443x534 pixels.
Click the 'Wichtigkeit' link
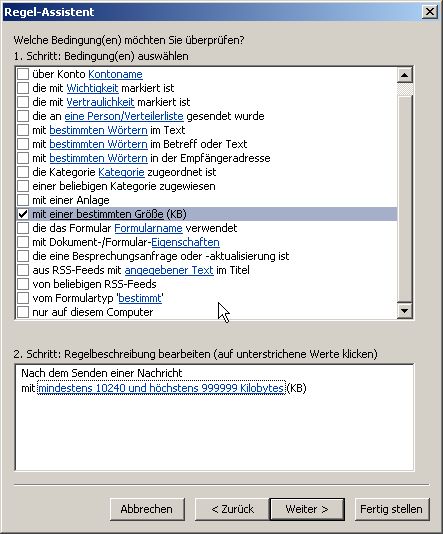click(92, 88)
